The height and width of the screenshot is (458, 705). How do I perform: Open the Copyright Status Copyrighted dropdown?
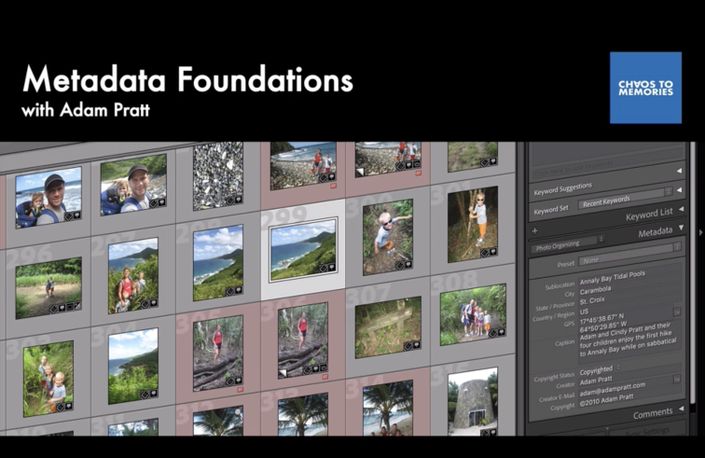(600, 370)
